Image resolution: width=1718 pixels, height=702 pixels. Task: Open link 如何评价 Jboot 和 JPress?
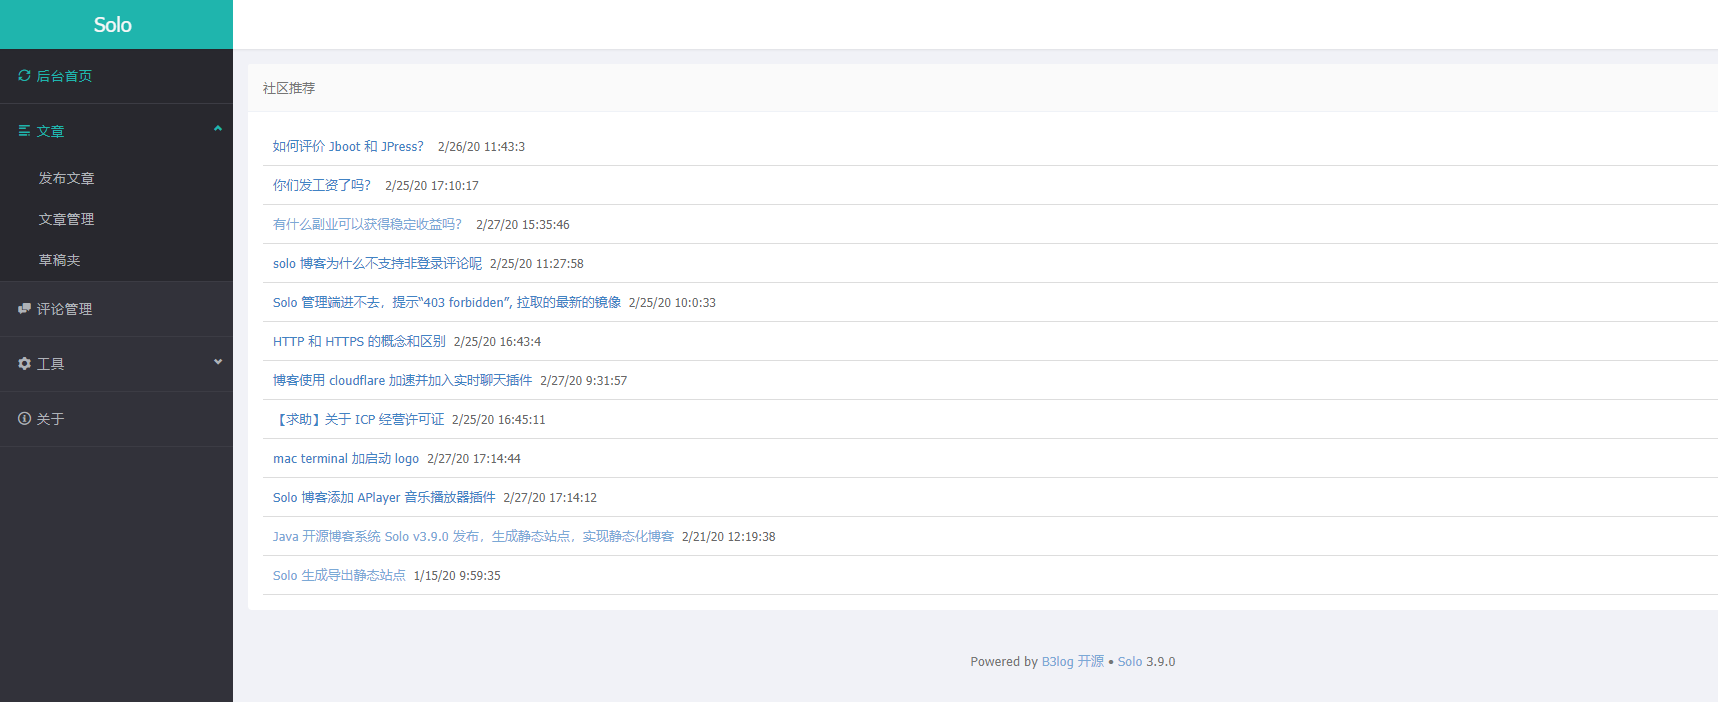coord(348,146)
